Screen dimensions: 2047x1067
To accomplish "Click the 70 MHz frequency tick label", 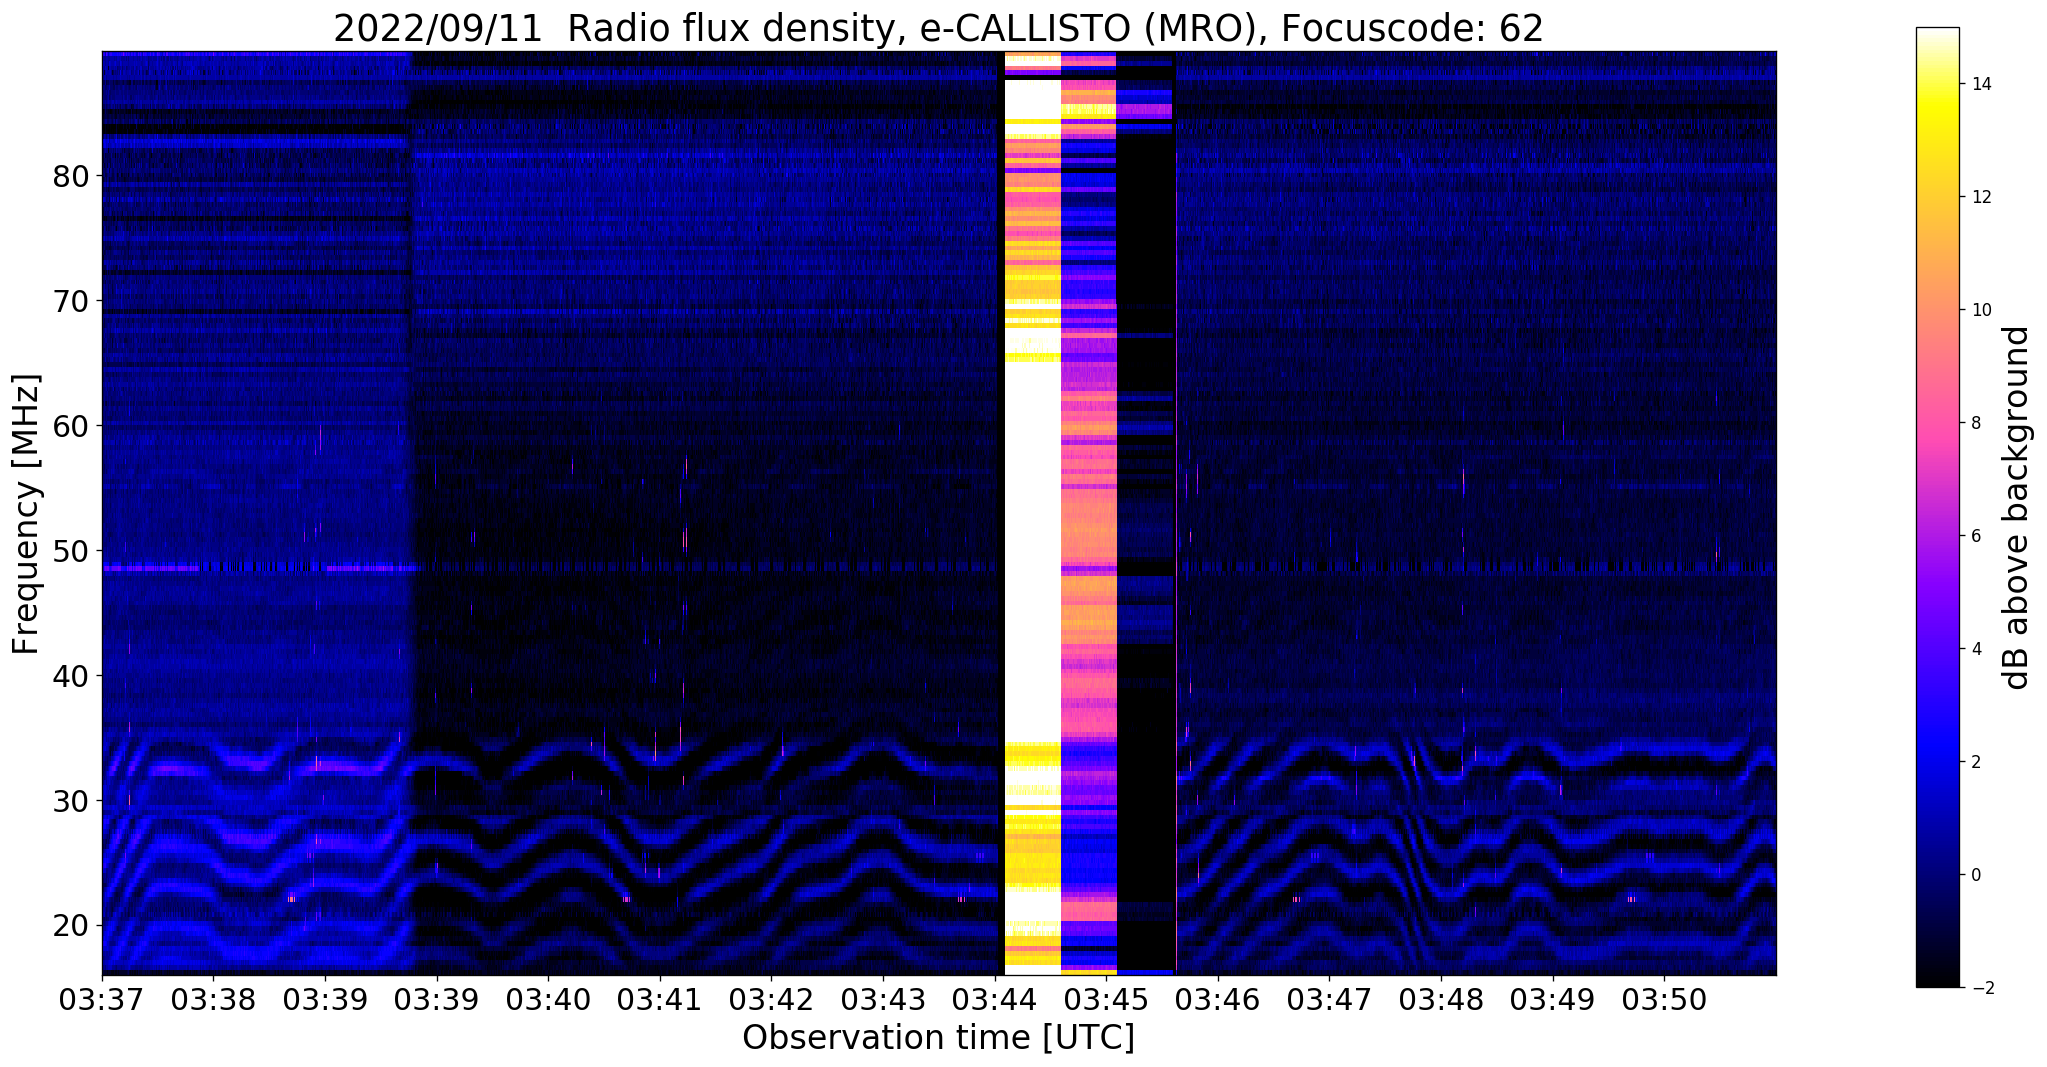I will 71,301.
